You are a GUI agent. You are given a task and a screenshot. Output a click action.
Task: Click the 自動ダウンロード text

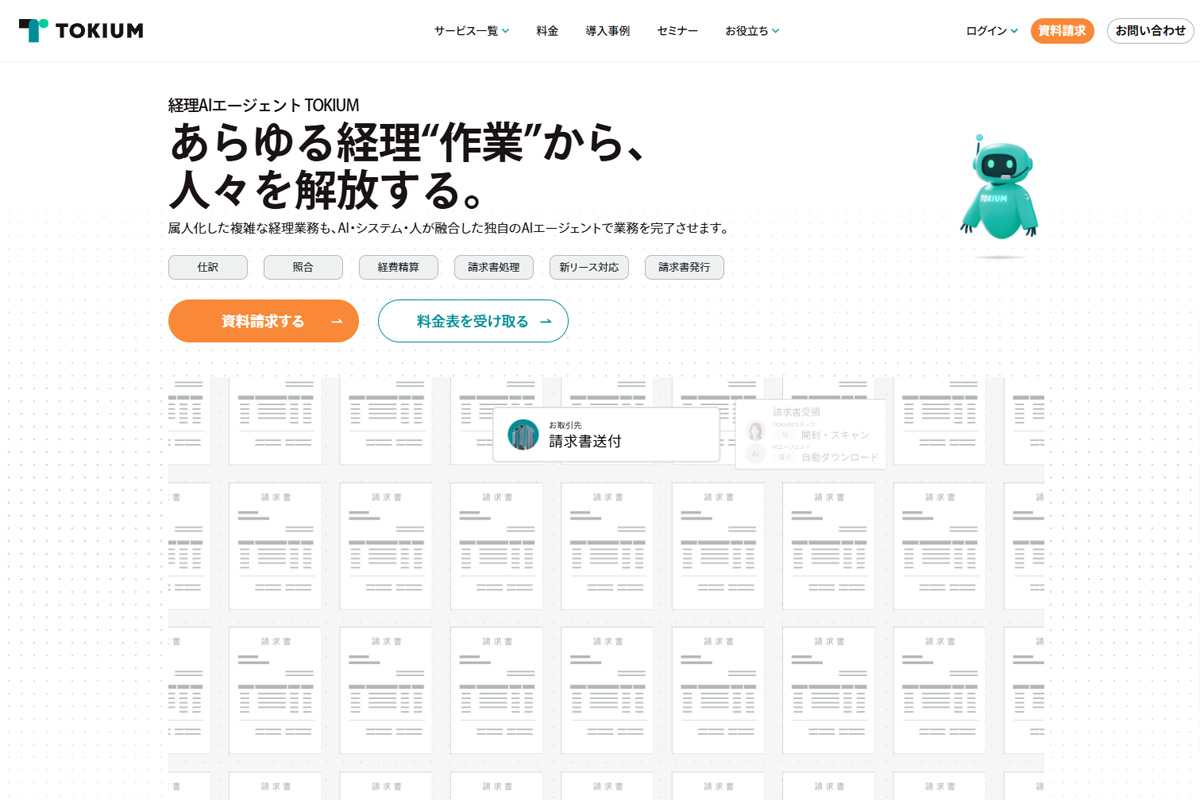point(840,457)
